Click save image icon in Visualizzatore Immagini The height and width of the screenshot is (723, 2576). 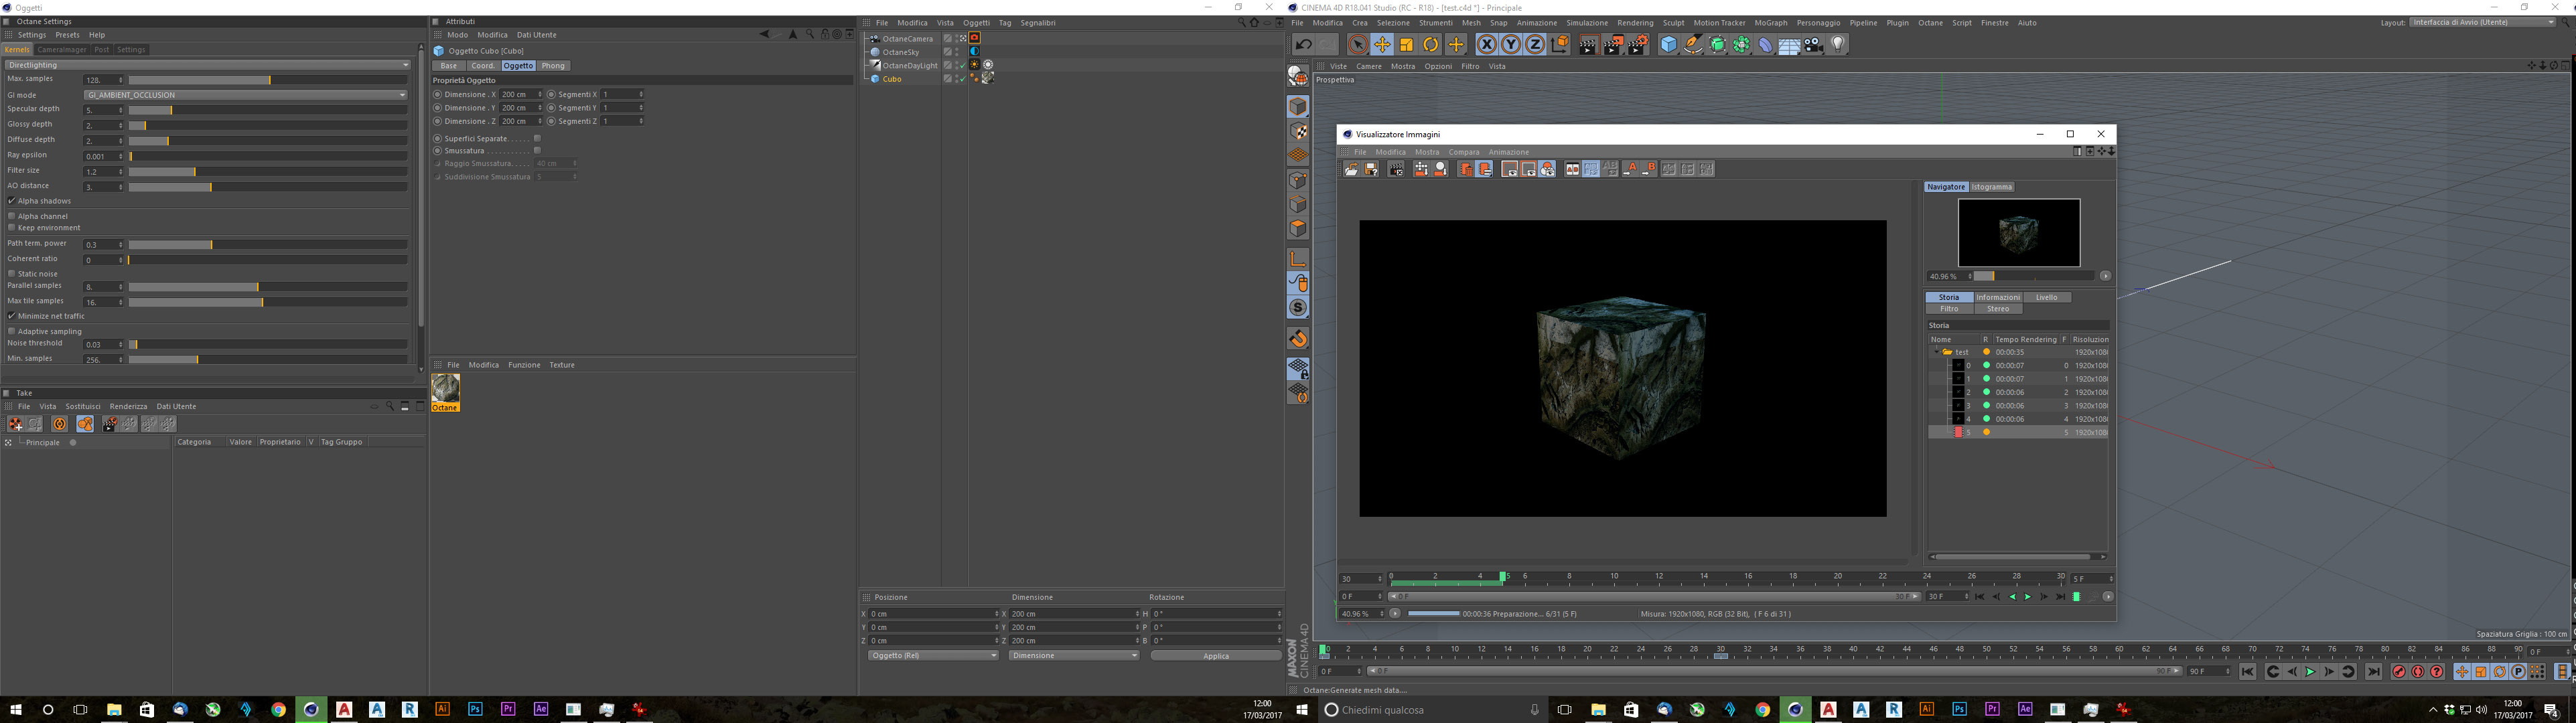point(1371,169)
